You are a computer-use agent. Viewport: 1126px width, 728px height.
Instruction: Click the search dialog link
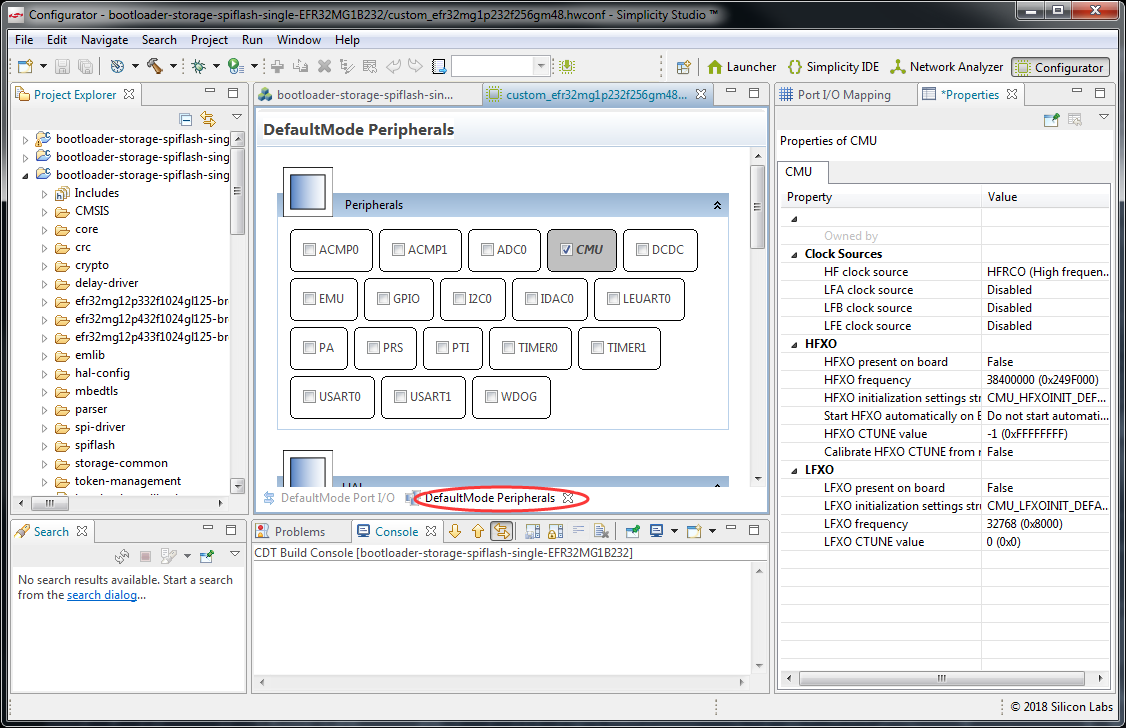pyautogui.click(x=102, y=595)
